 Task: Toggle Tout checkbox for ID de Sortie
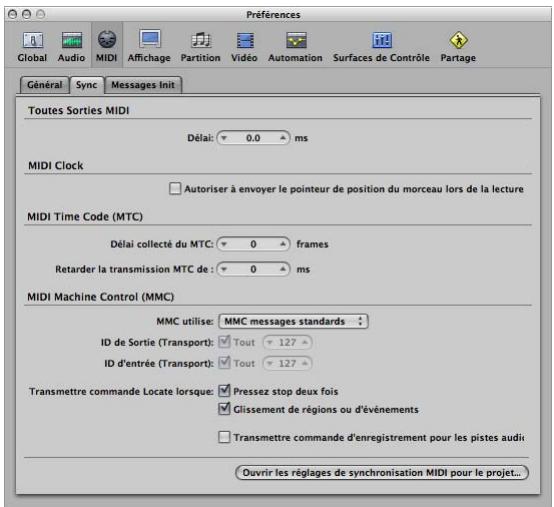click(224, 342)
